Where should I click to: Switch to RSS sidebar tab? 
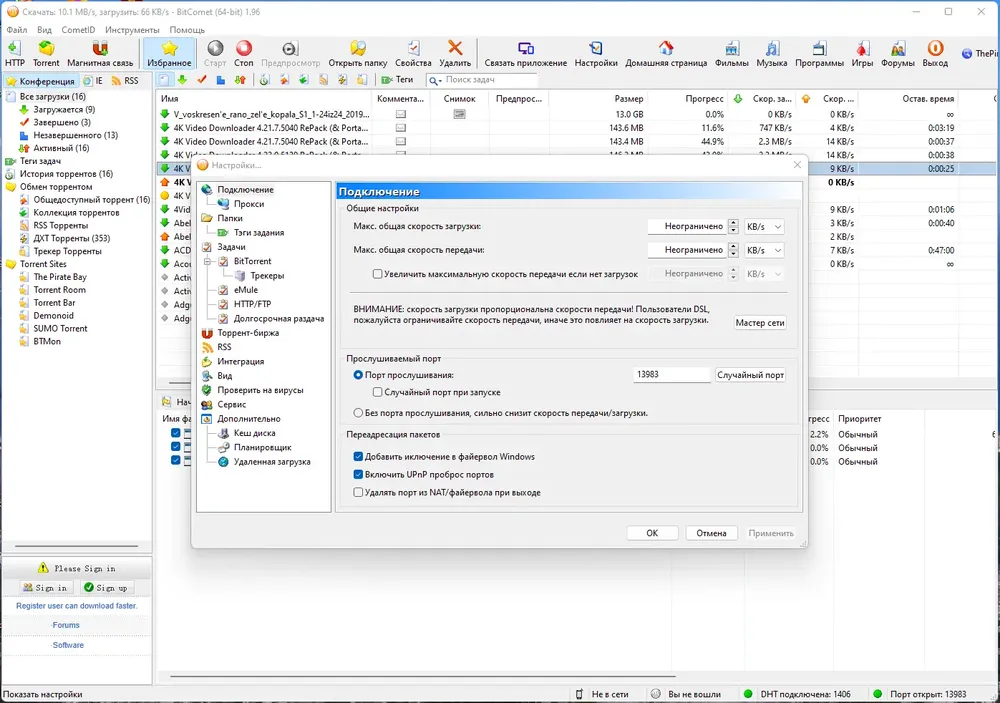(125, 81)
